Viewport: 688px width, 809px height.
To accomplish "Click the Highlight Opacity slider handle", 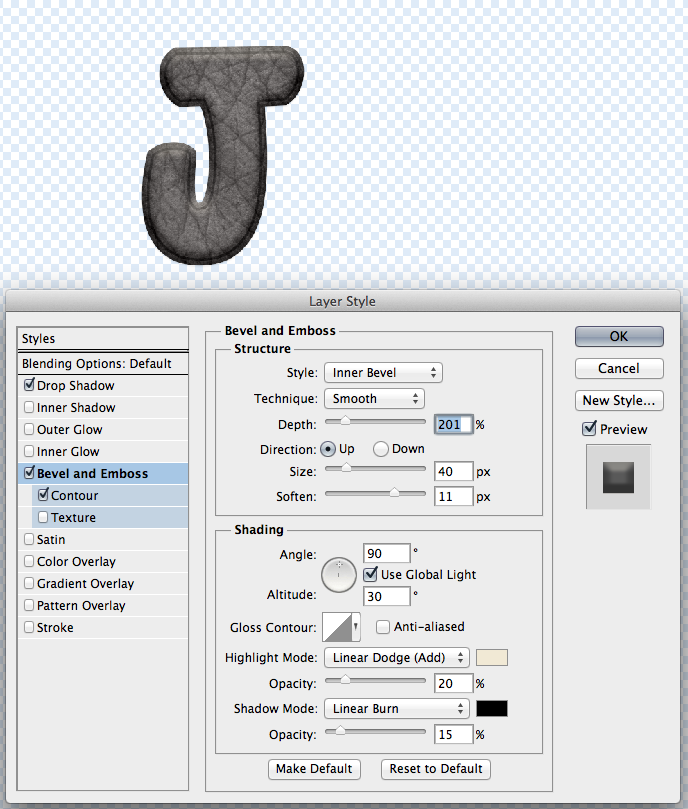I will tap(345, 680).
